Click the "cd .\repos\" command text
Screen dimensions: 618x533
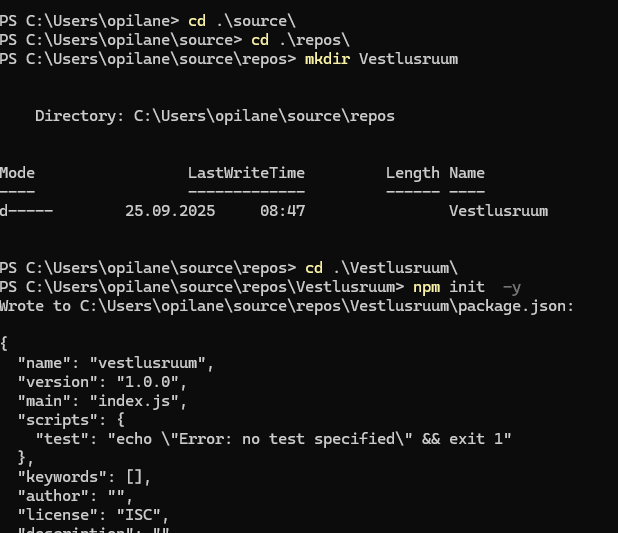point(299,39)
